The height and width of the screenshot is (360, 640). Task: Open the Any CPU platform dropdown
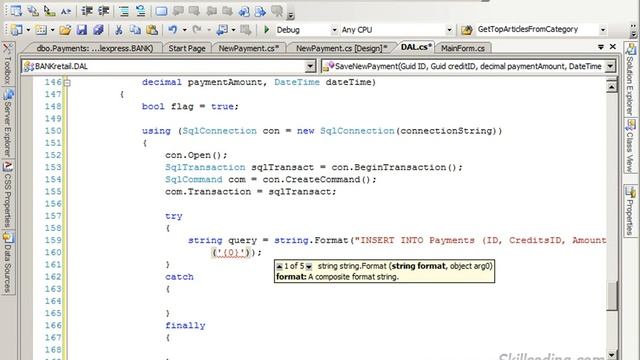449,30
